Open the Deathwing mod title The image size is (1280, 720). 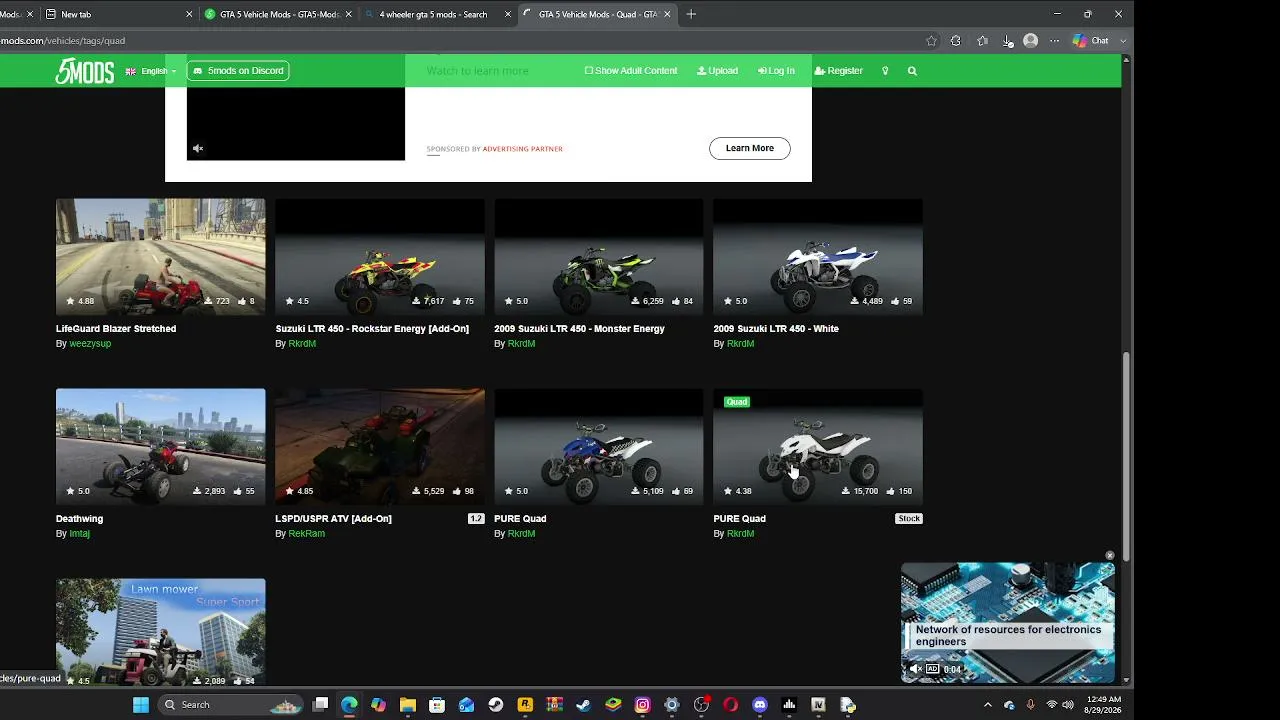click(x=79, y=519)
